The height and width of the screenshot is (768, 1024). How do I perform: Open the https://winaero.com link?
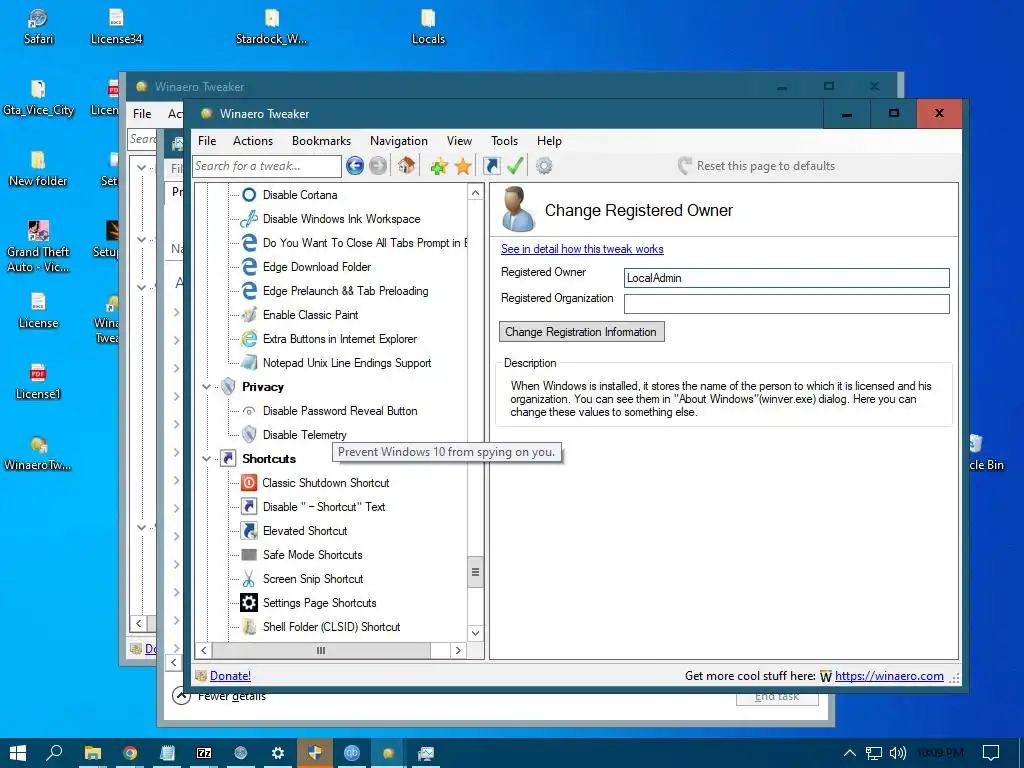[x=889, y=676]
